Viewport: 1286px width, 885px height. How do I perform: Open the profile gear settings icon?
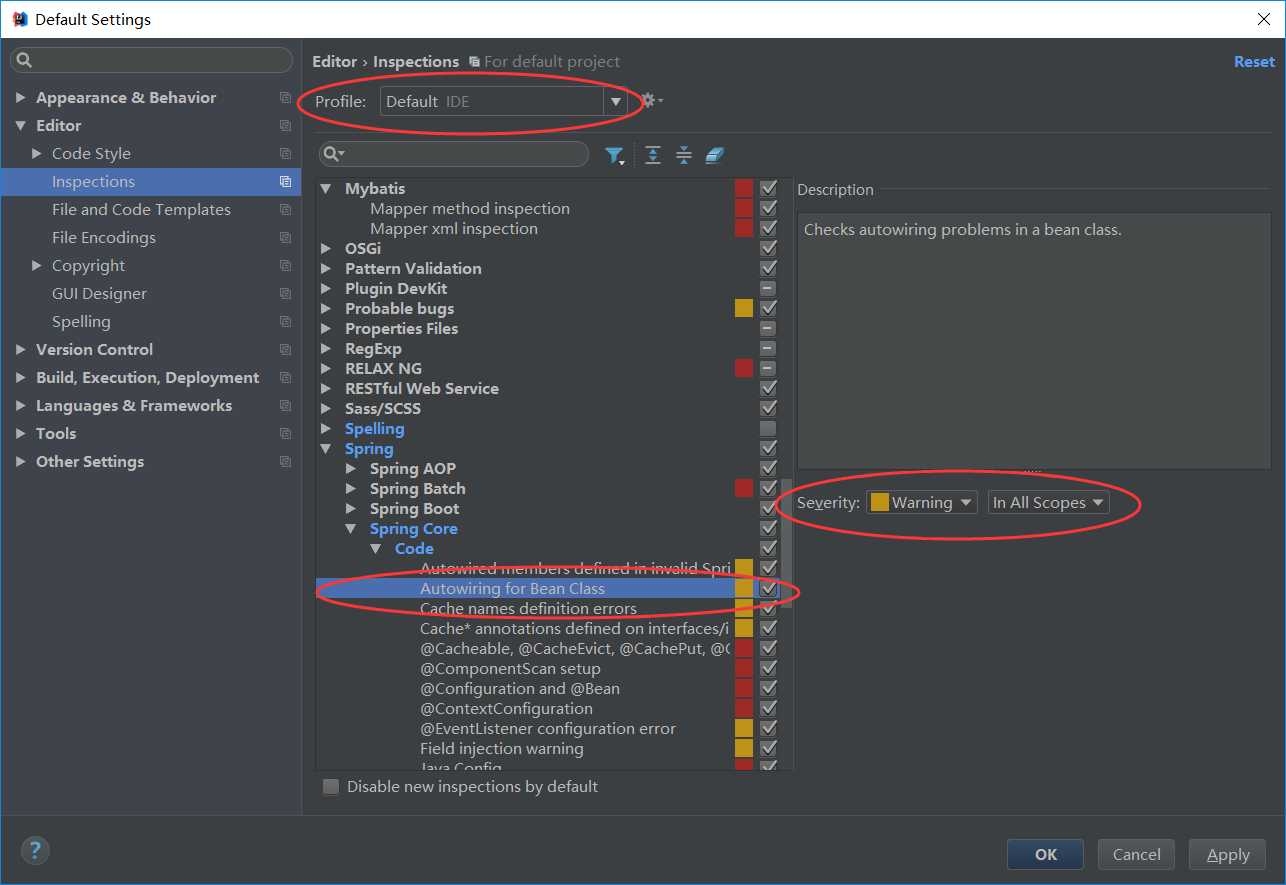[651, 101]
